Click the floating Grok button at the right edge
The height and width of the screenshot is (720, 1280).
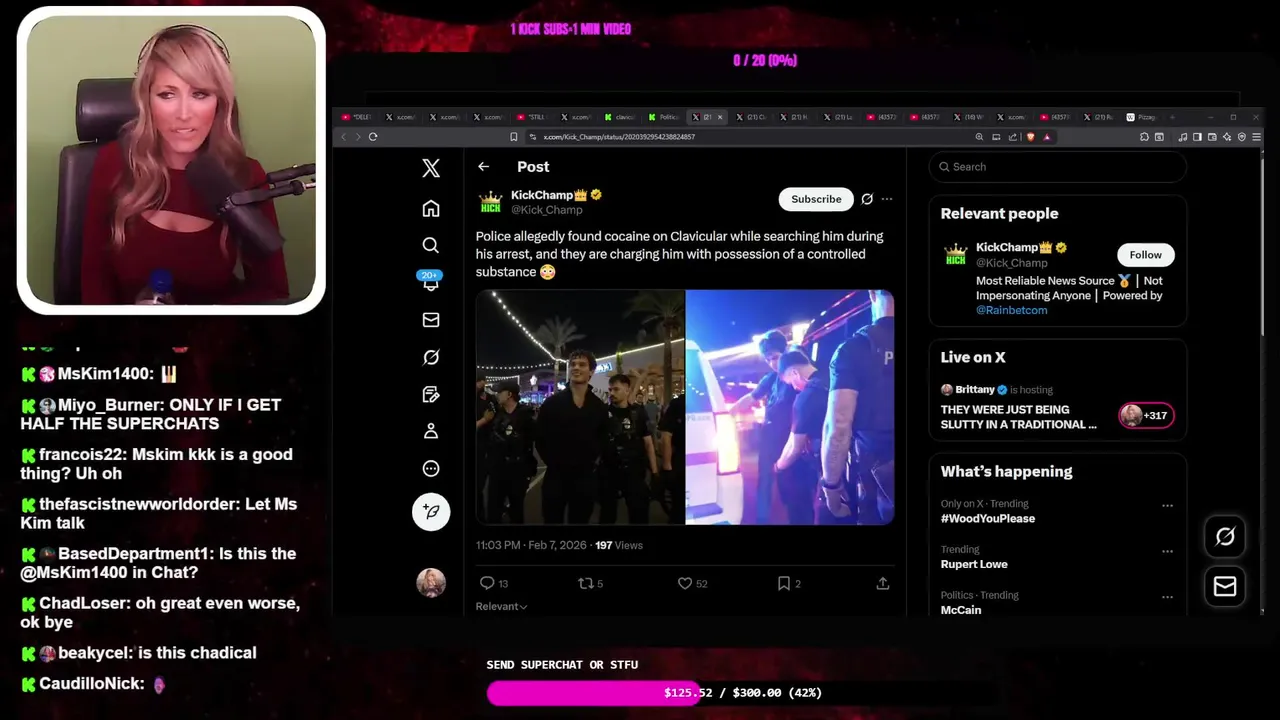pos(1224,537)
